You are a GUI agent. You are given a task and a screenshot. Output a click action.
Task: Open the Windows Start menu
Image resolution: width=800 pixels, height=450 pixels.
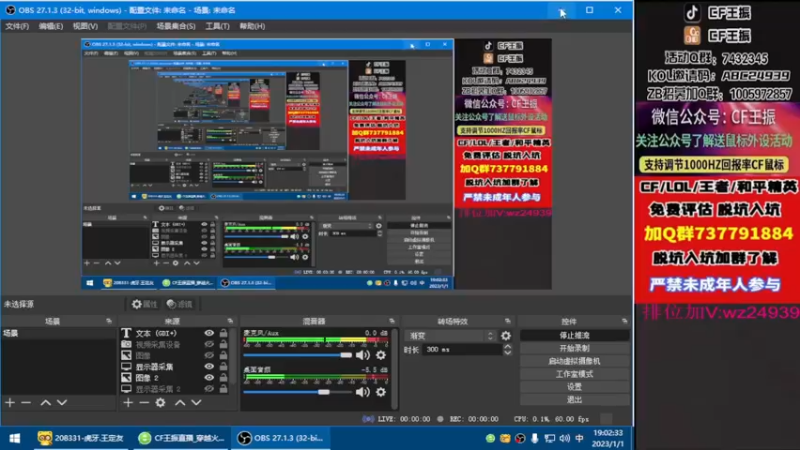click(15, 438)
